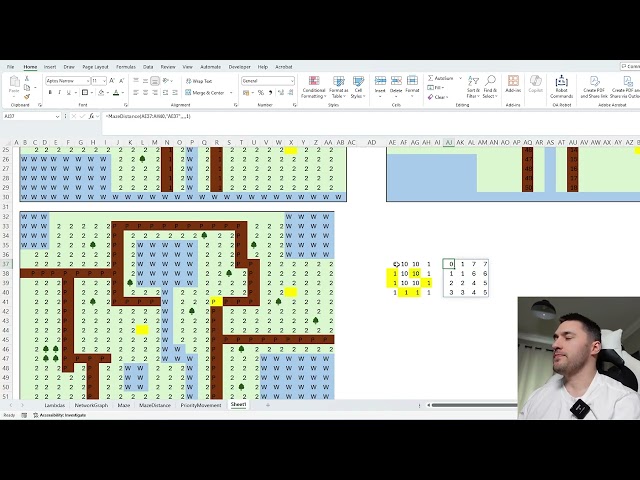The image size is (640, 480).
Task: Toggle Center horizontal alignment
Action: tap(146, 93)
